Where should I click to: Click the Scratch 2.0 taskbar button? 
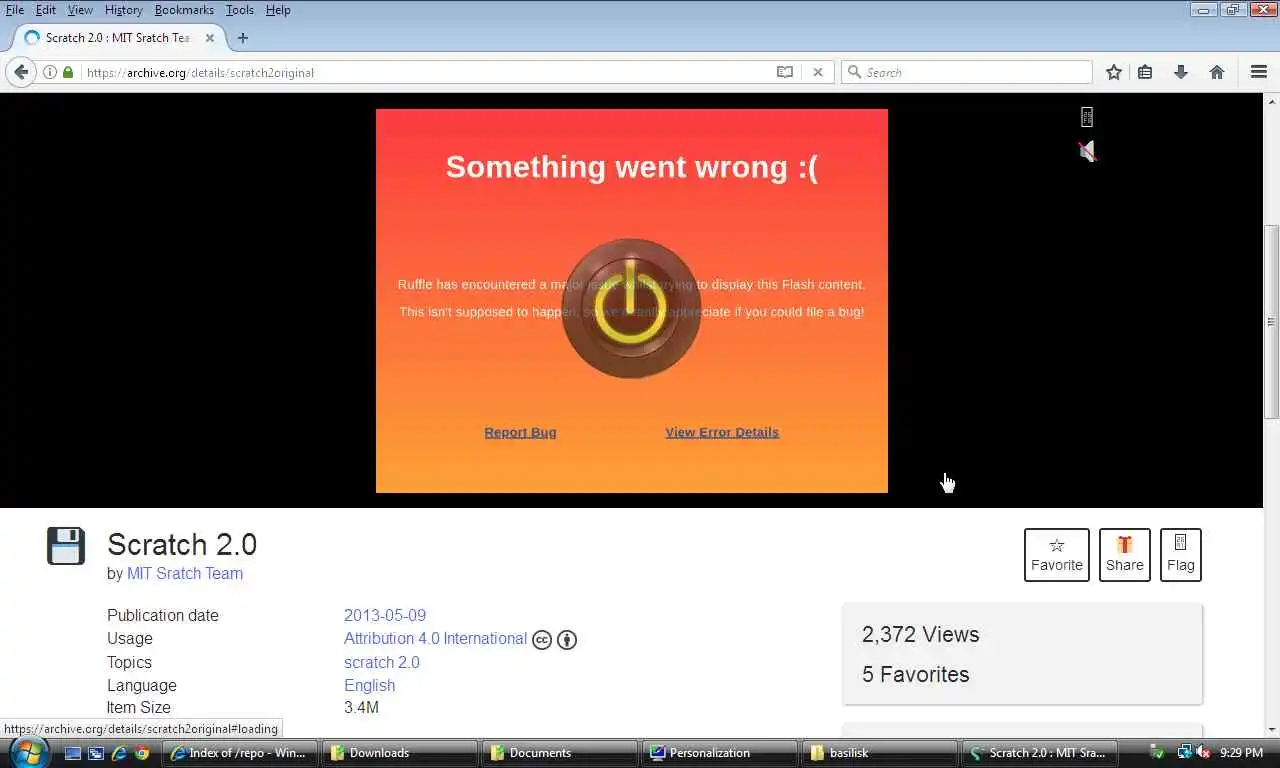point(1041,753)
